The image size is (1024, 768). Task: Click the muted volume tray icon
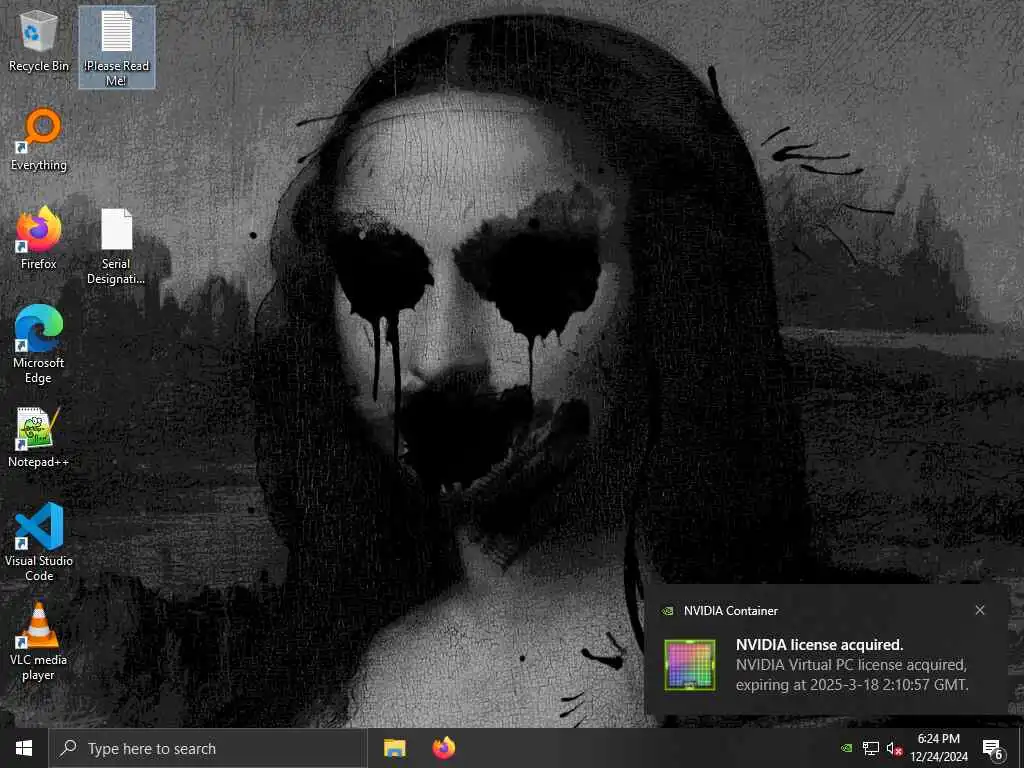(894, 748)
